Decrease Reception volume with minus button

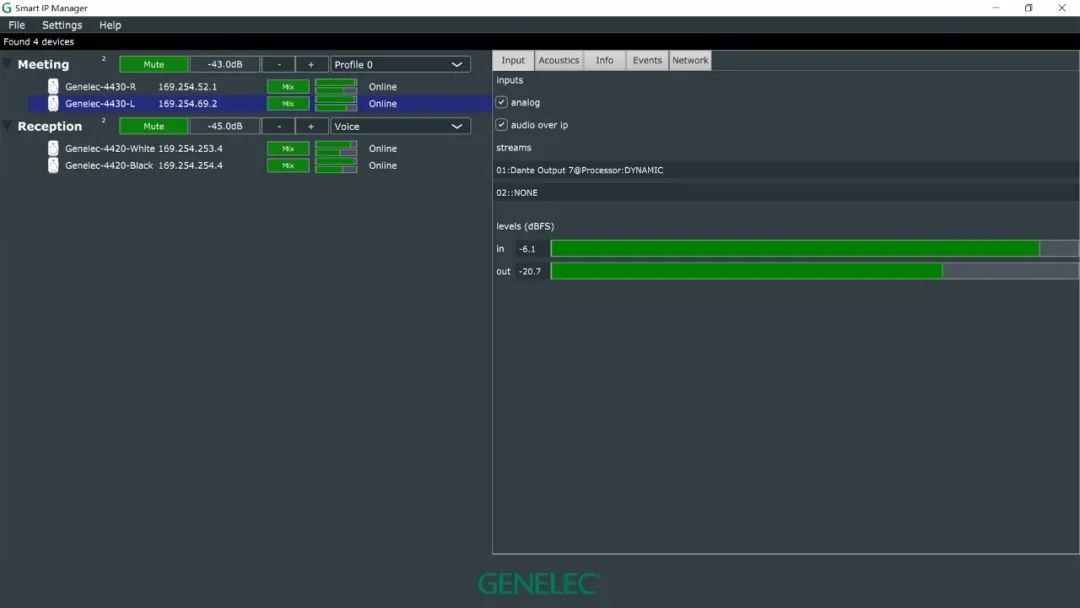[279, 126]
